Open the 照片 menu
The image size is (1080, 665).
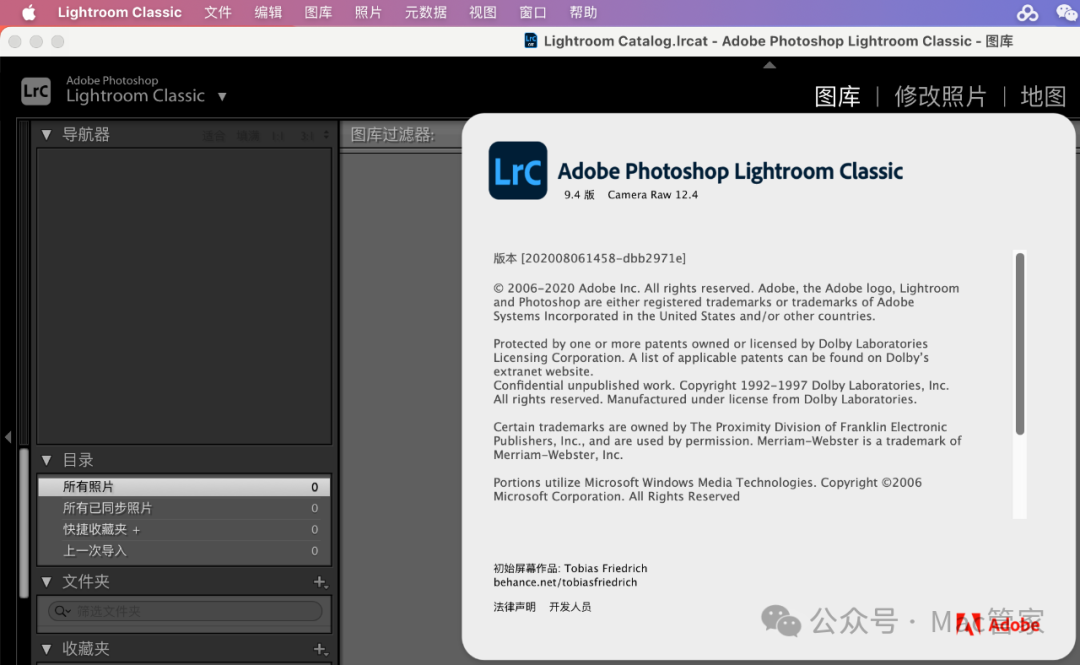pyautogui.click(x=368, y=12)
